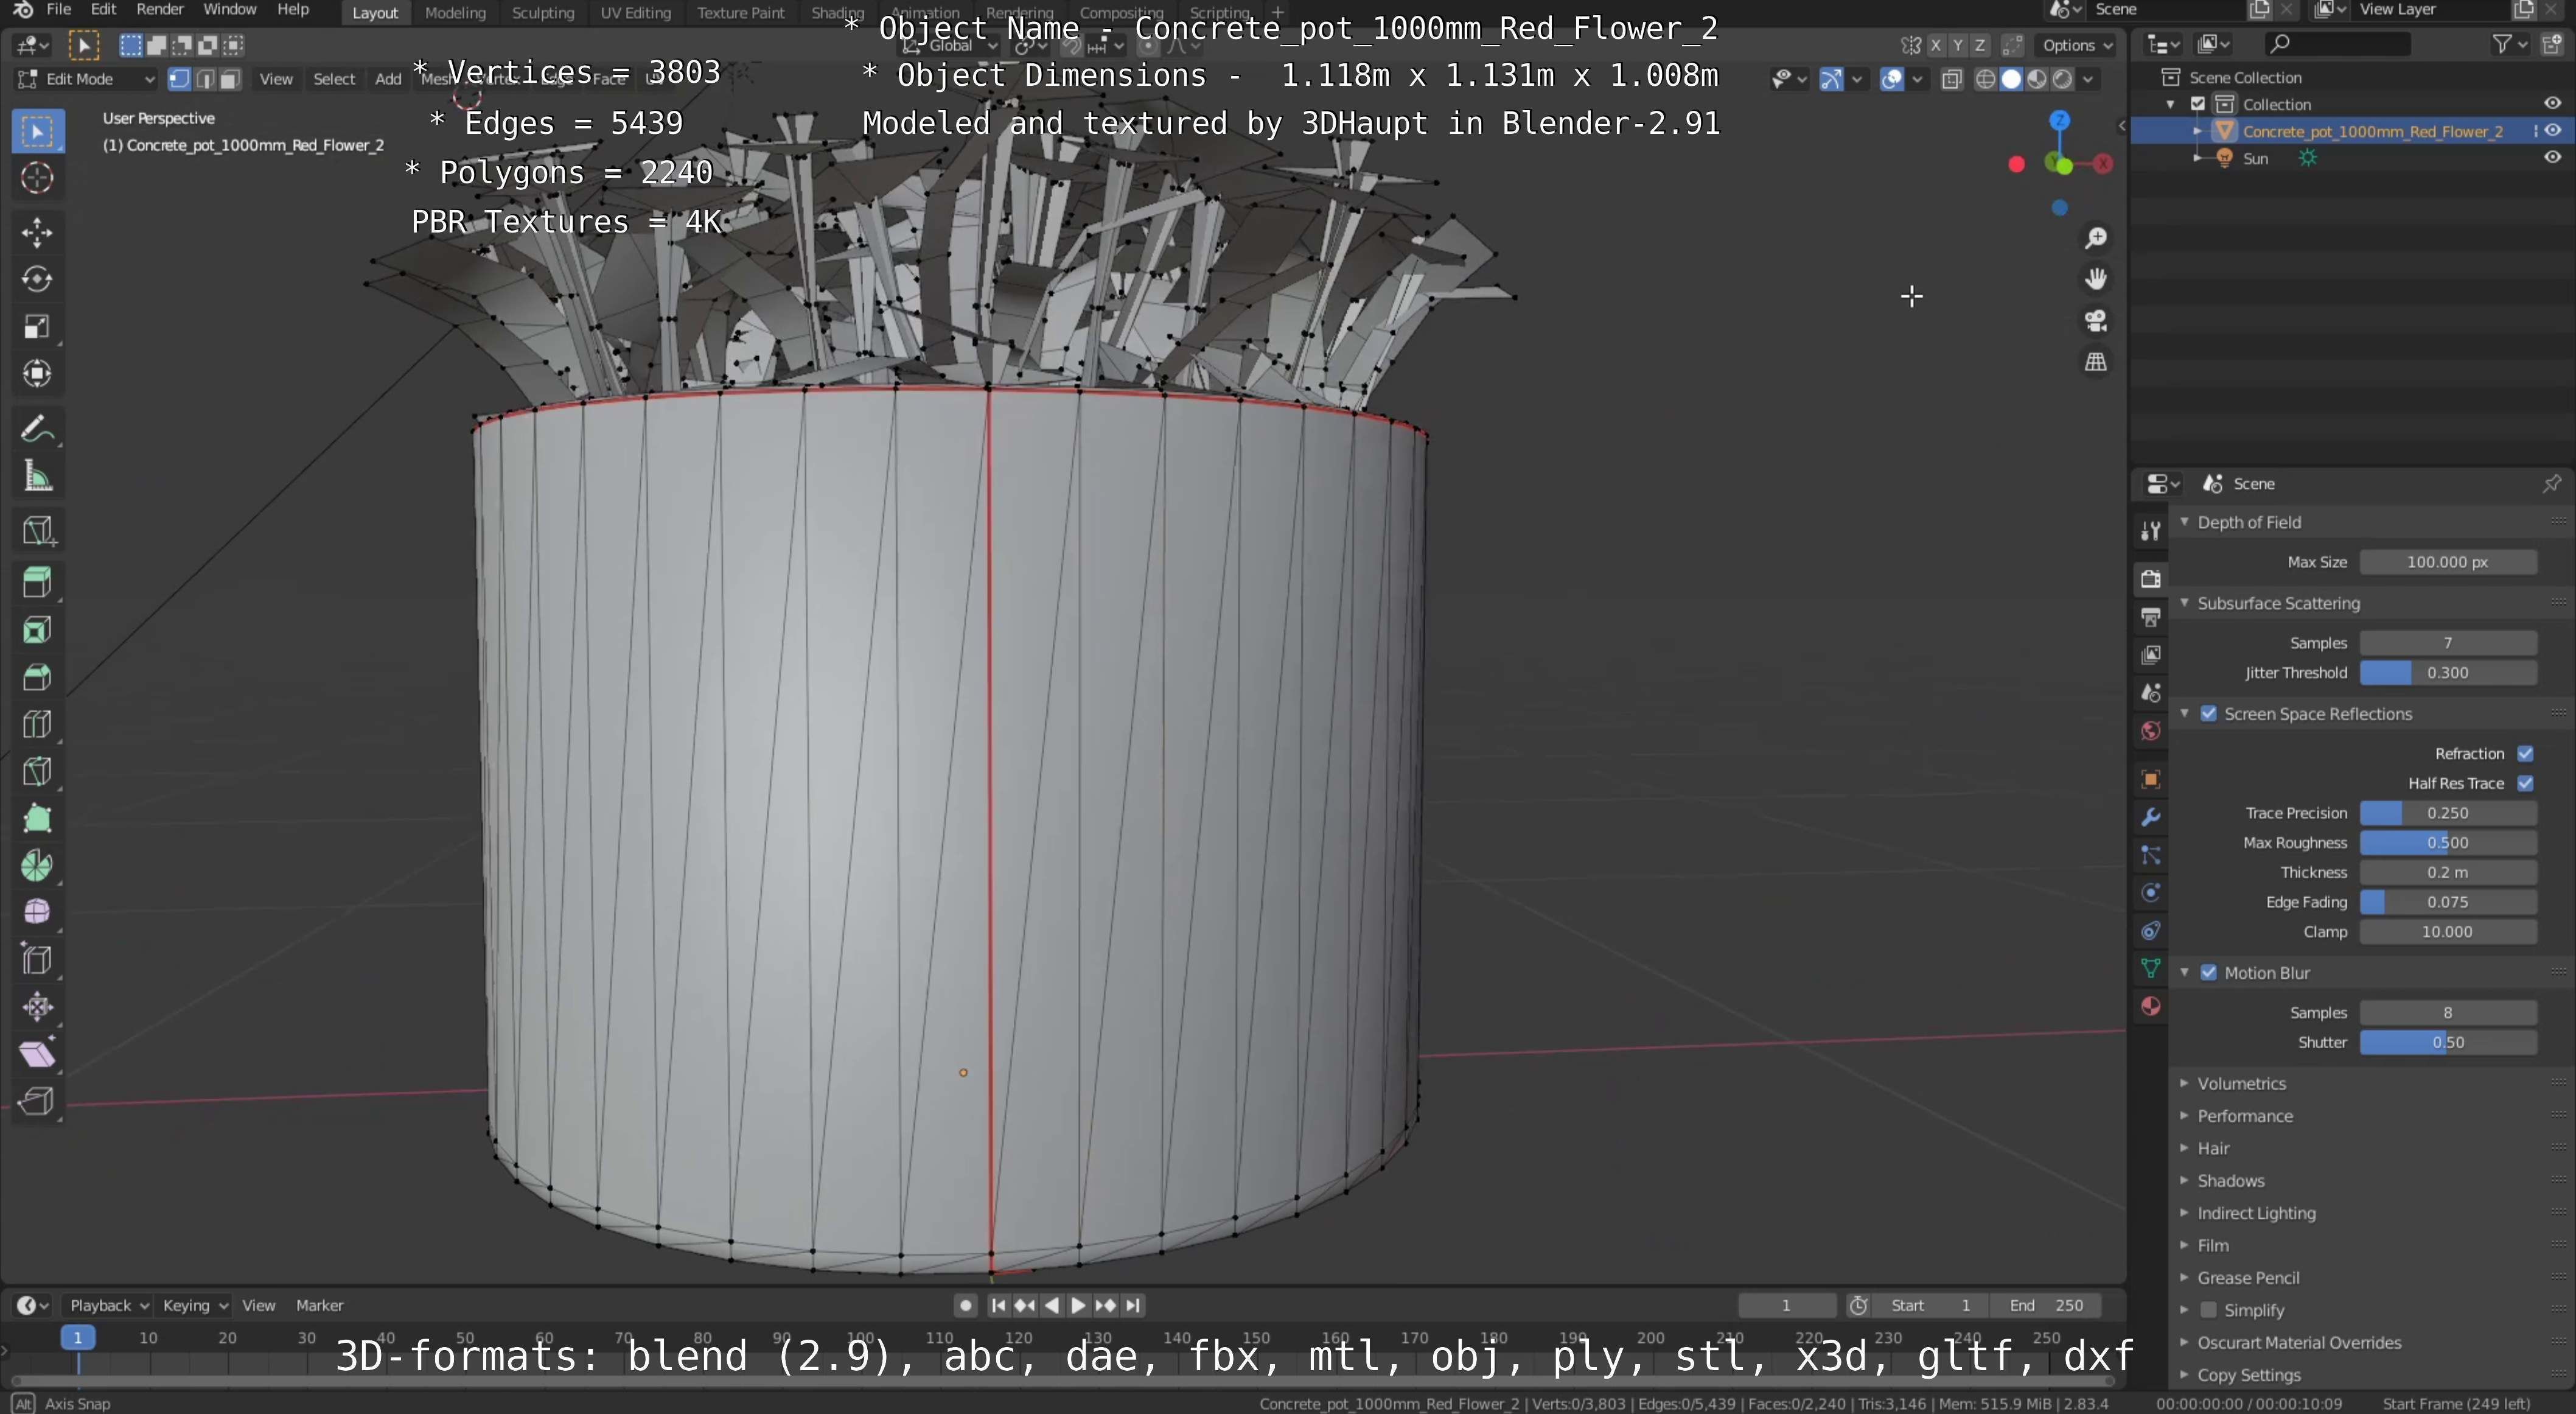Open the Render menu
The width and height of the screenshot is (2576, 1414).
click(160, 10)
